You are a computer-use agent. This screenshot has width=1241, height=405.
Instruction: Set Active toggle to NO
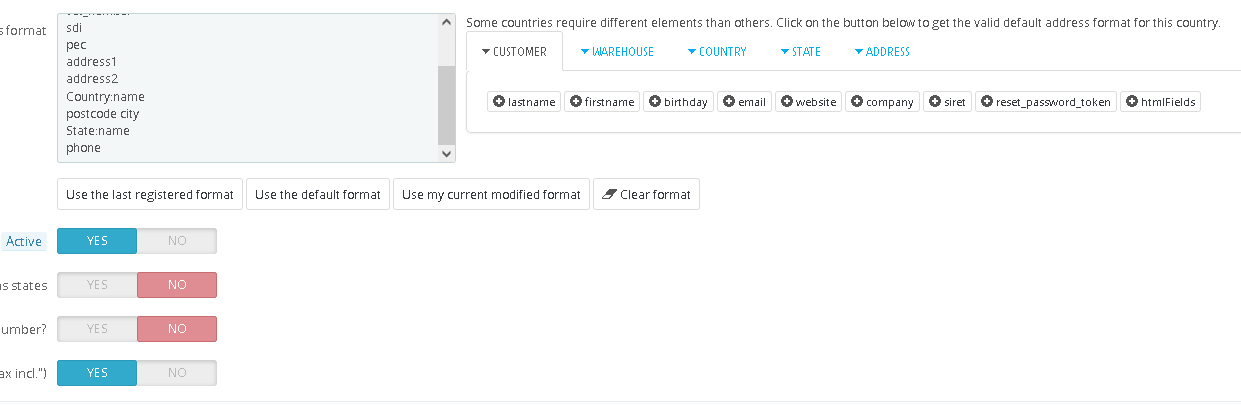point(177,241)
